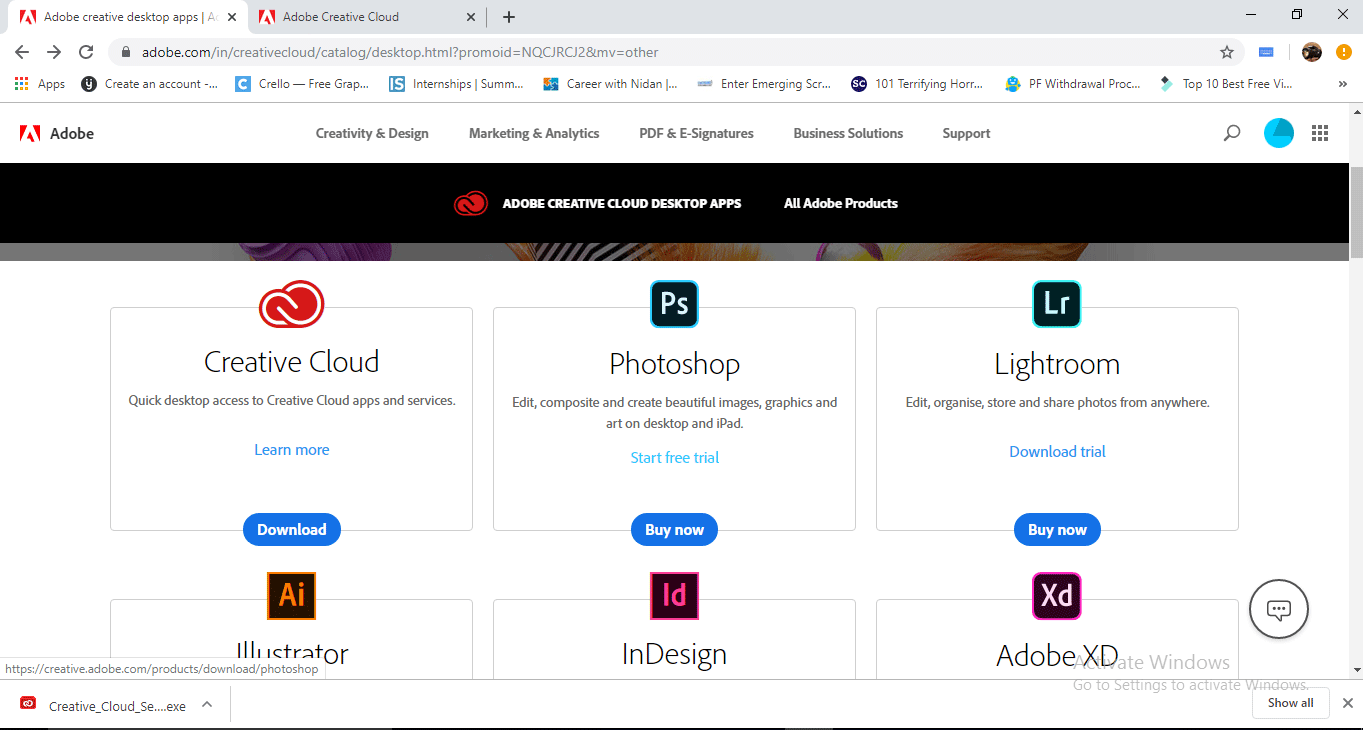Click the Creative Cloud logo icon
This screenshot has height=730, width=1363.
click(x=291, y=304)
